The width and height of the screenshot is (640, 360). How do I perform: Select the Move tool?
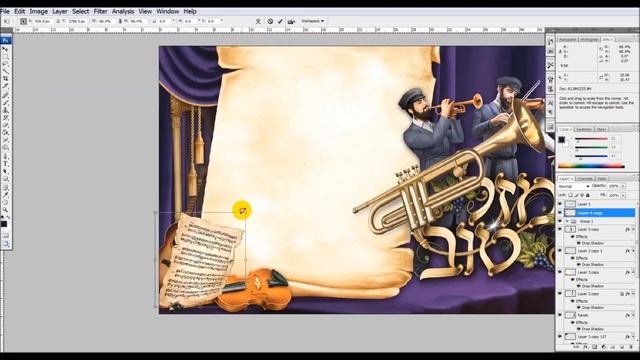(x=6, y=49)
